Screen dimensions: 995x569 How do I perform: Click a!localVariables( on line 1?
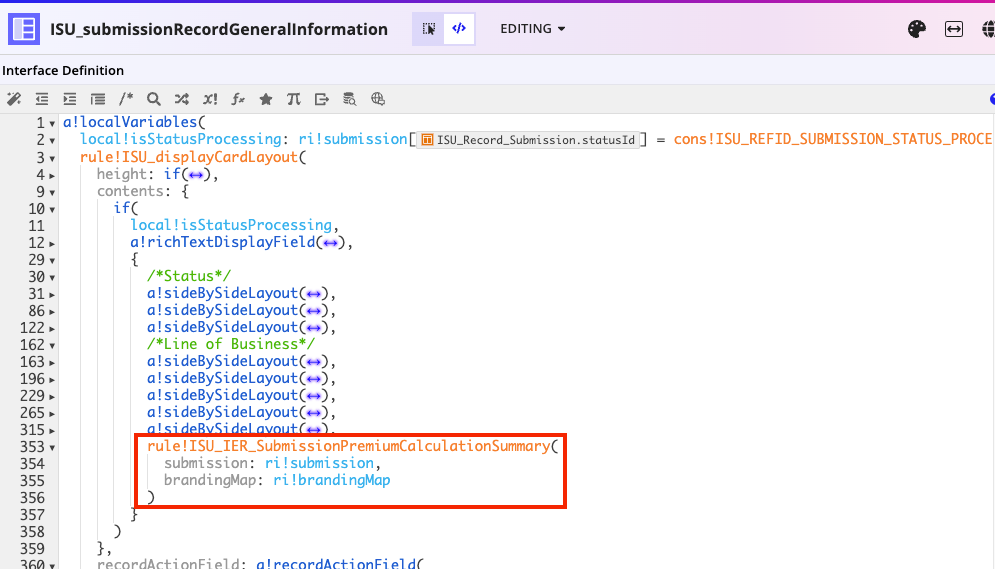[135, 122]
